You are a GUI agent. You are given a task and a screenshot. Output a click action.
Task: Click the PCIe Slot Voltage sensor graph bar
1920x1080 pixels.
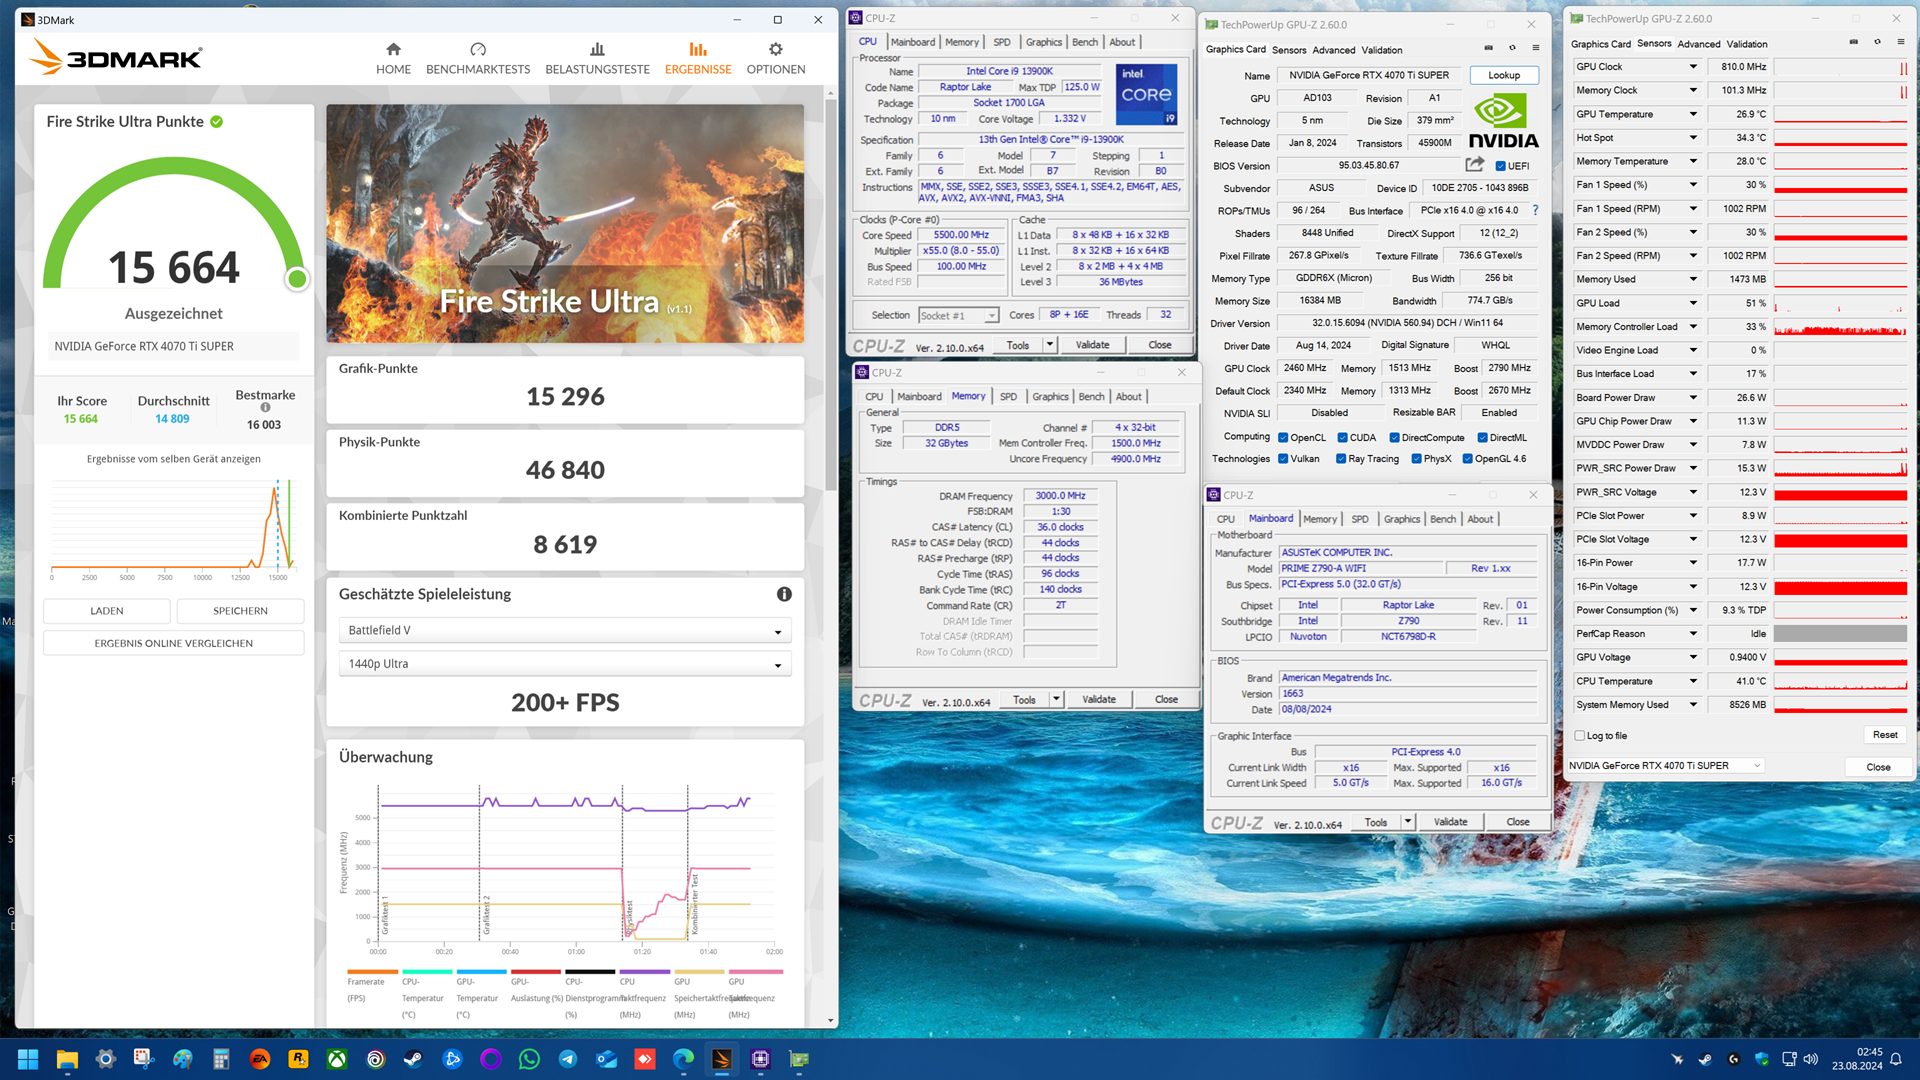tap(1841, 540)
